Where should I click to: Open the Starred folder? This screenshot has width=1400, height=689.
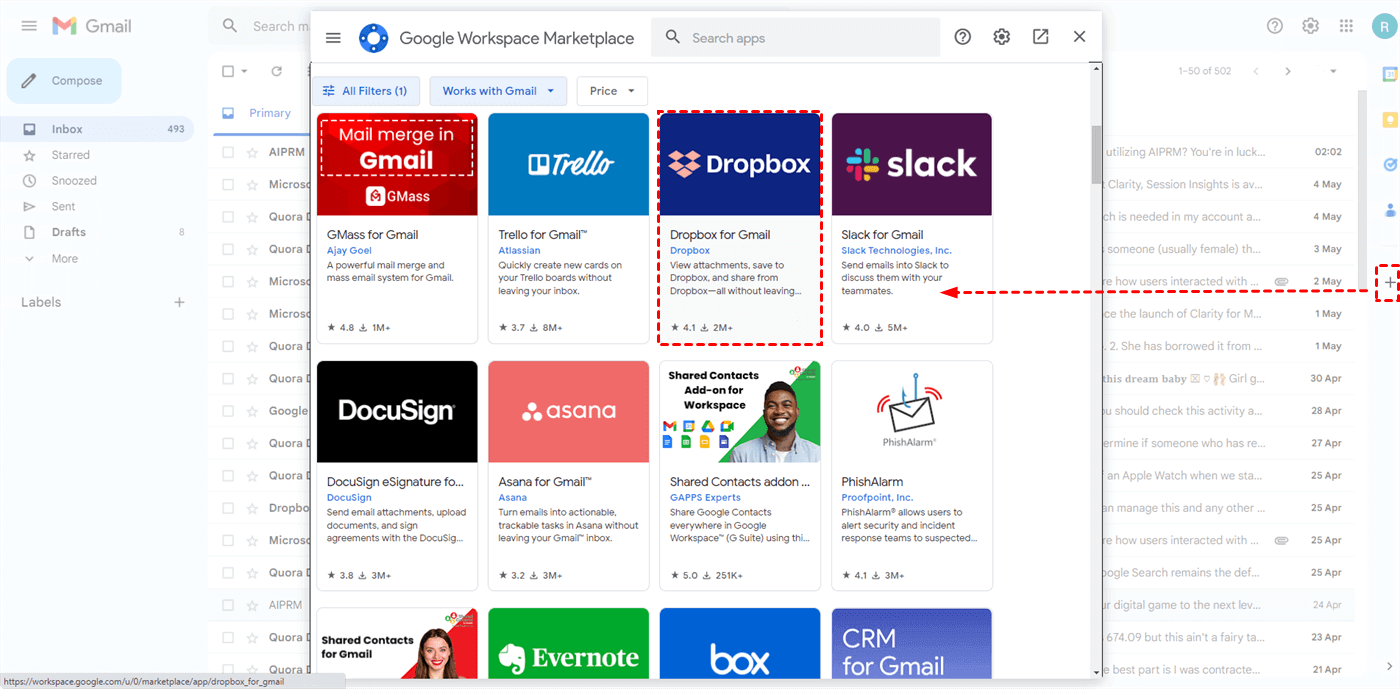click(70, 155)
